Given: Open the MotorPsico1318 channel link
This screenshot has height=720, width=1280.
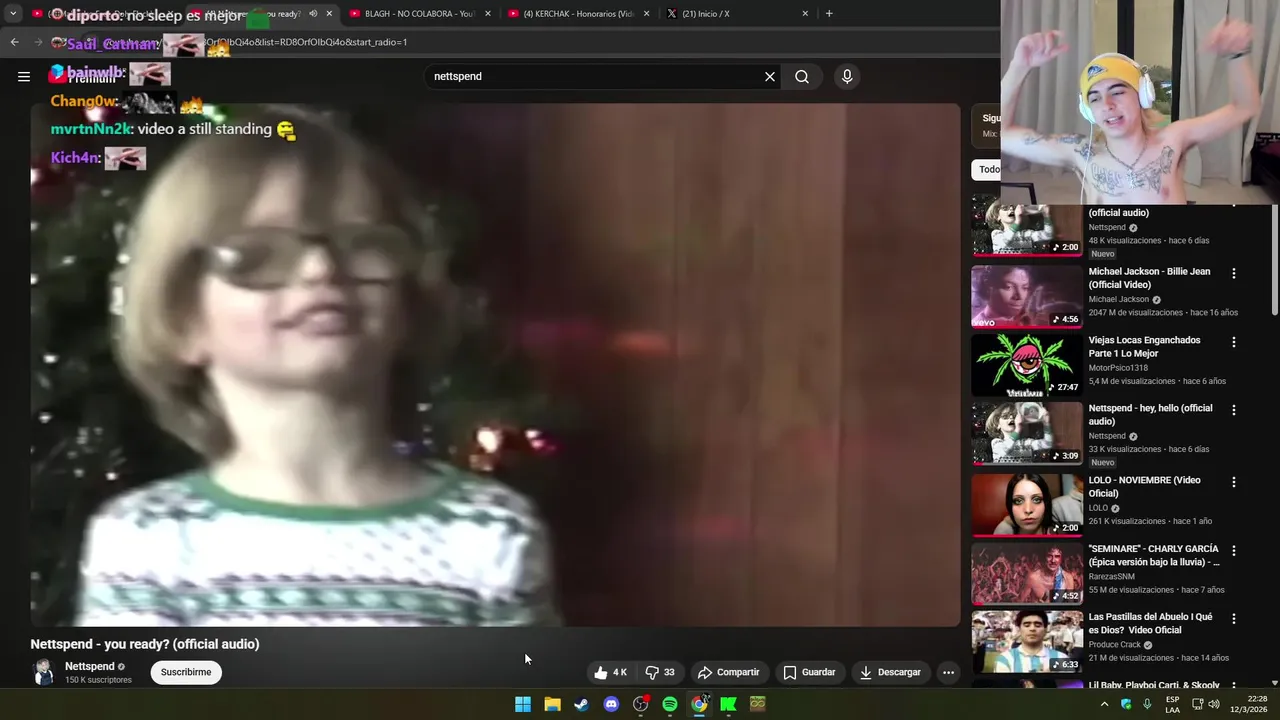Looking at the screenshot, I should click(1119, 368).
